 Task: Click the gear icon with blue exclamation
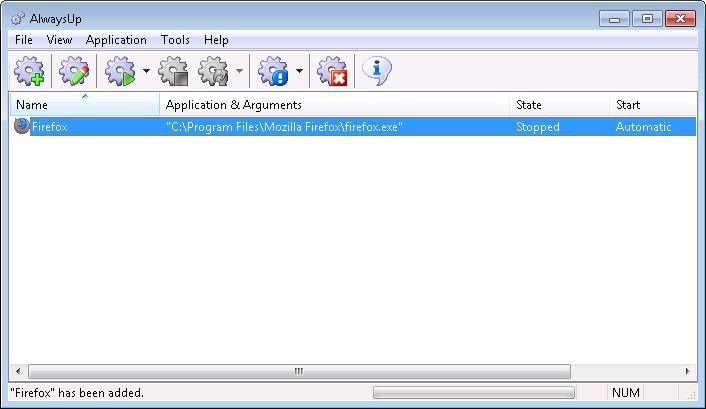[x=273, y=71]
